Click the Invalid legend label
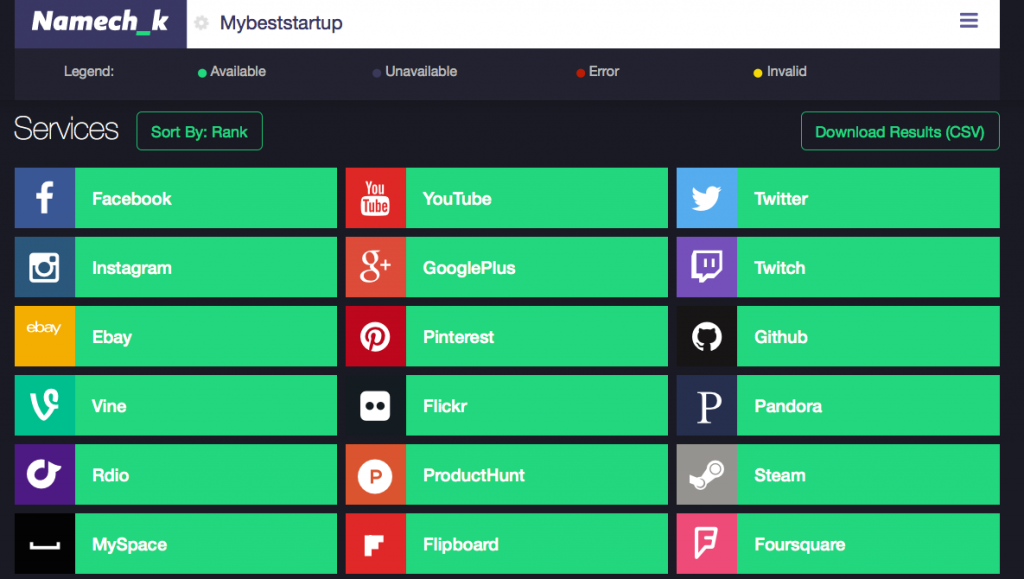 (786, 72)
